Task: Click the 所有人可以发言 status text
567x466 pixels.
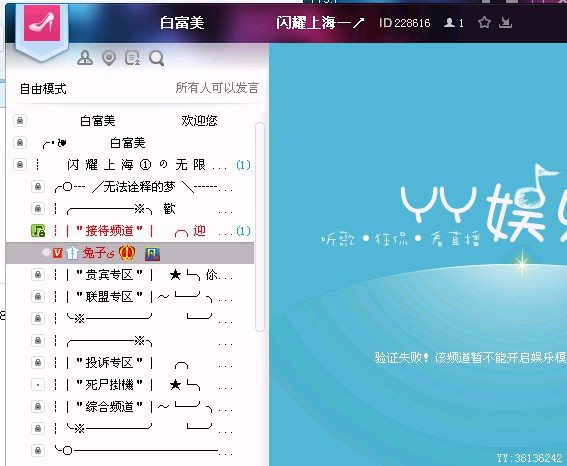Action: pos(217,88)
